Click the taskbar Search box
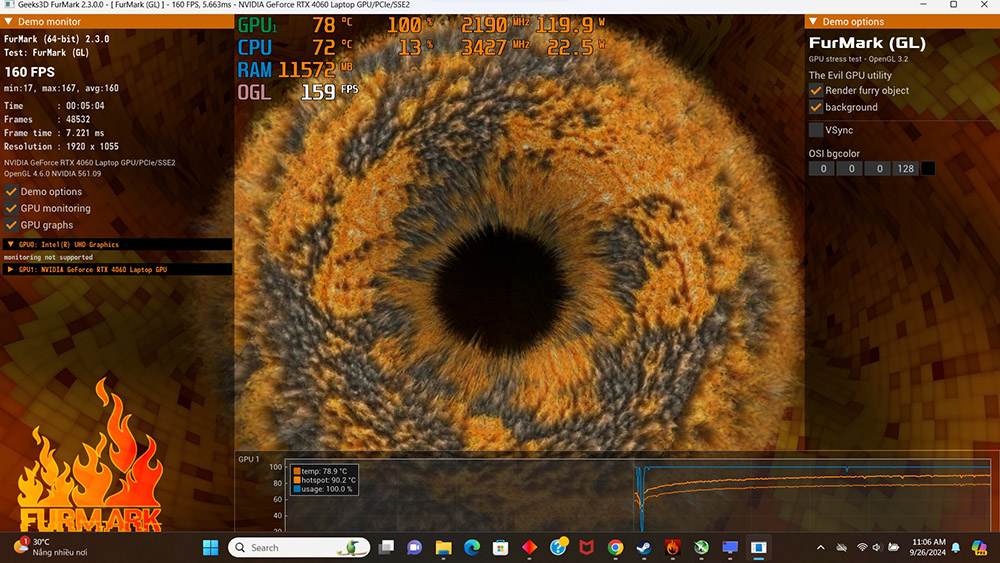This screenshot has height=563, width=1000. (x=299, y=547)
